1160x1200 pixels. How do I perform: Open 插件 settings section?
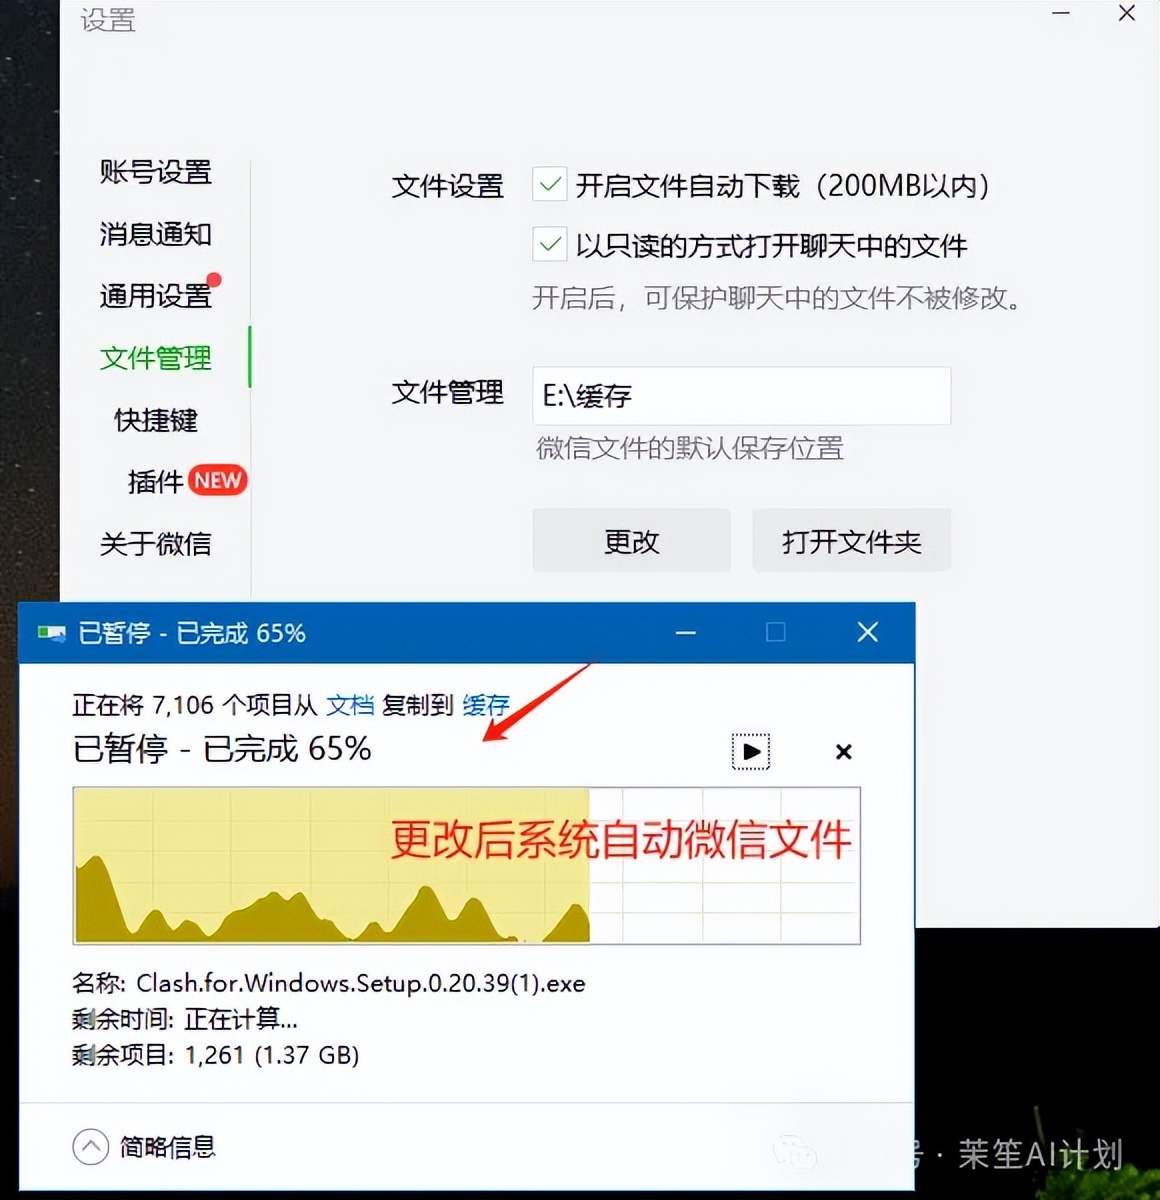155,482
